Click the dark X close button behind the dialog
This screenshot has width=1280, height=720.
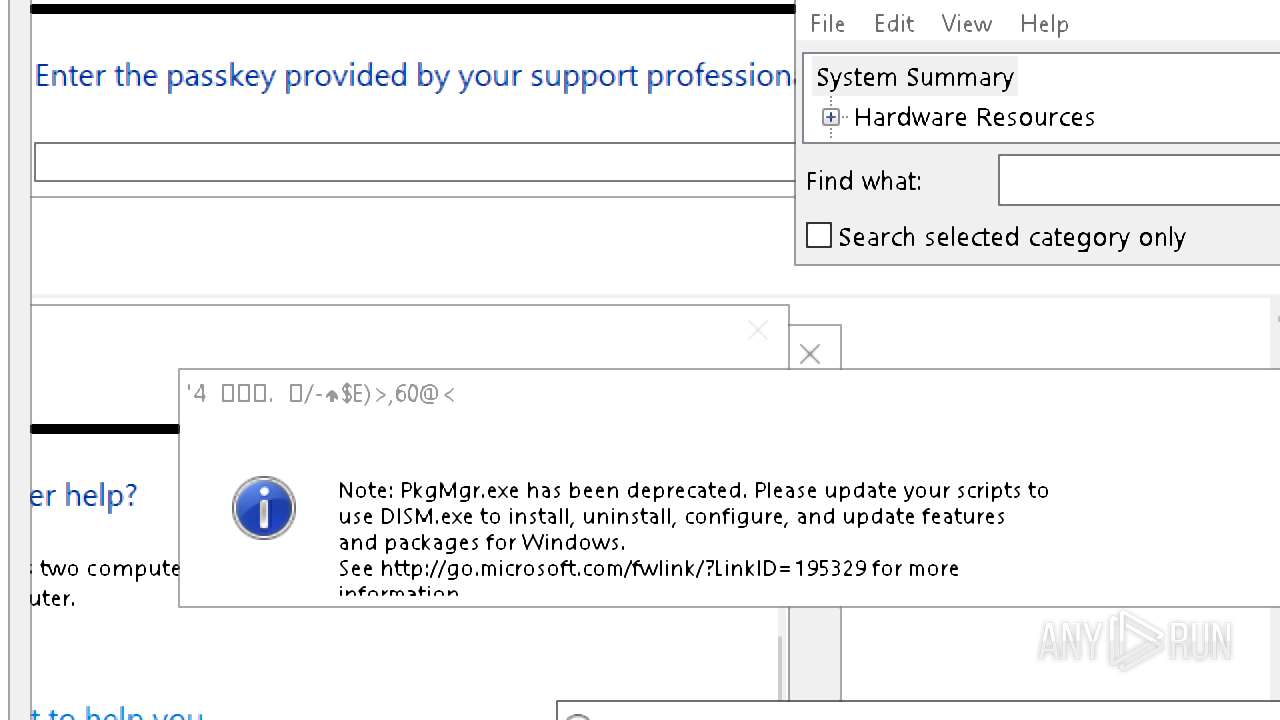pos(810,354)
